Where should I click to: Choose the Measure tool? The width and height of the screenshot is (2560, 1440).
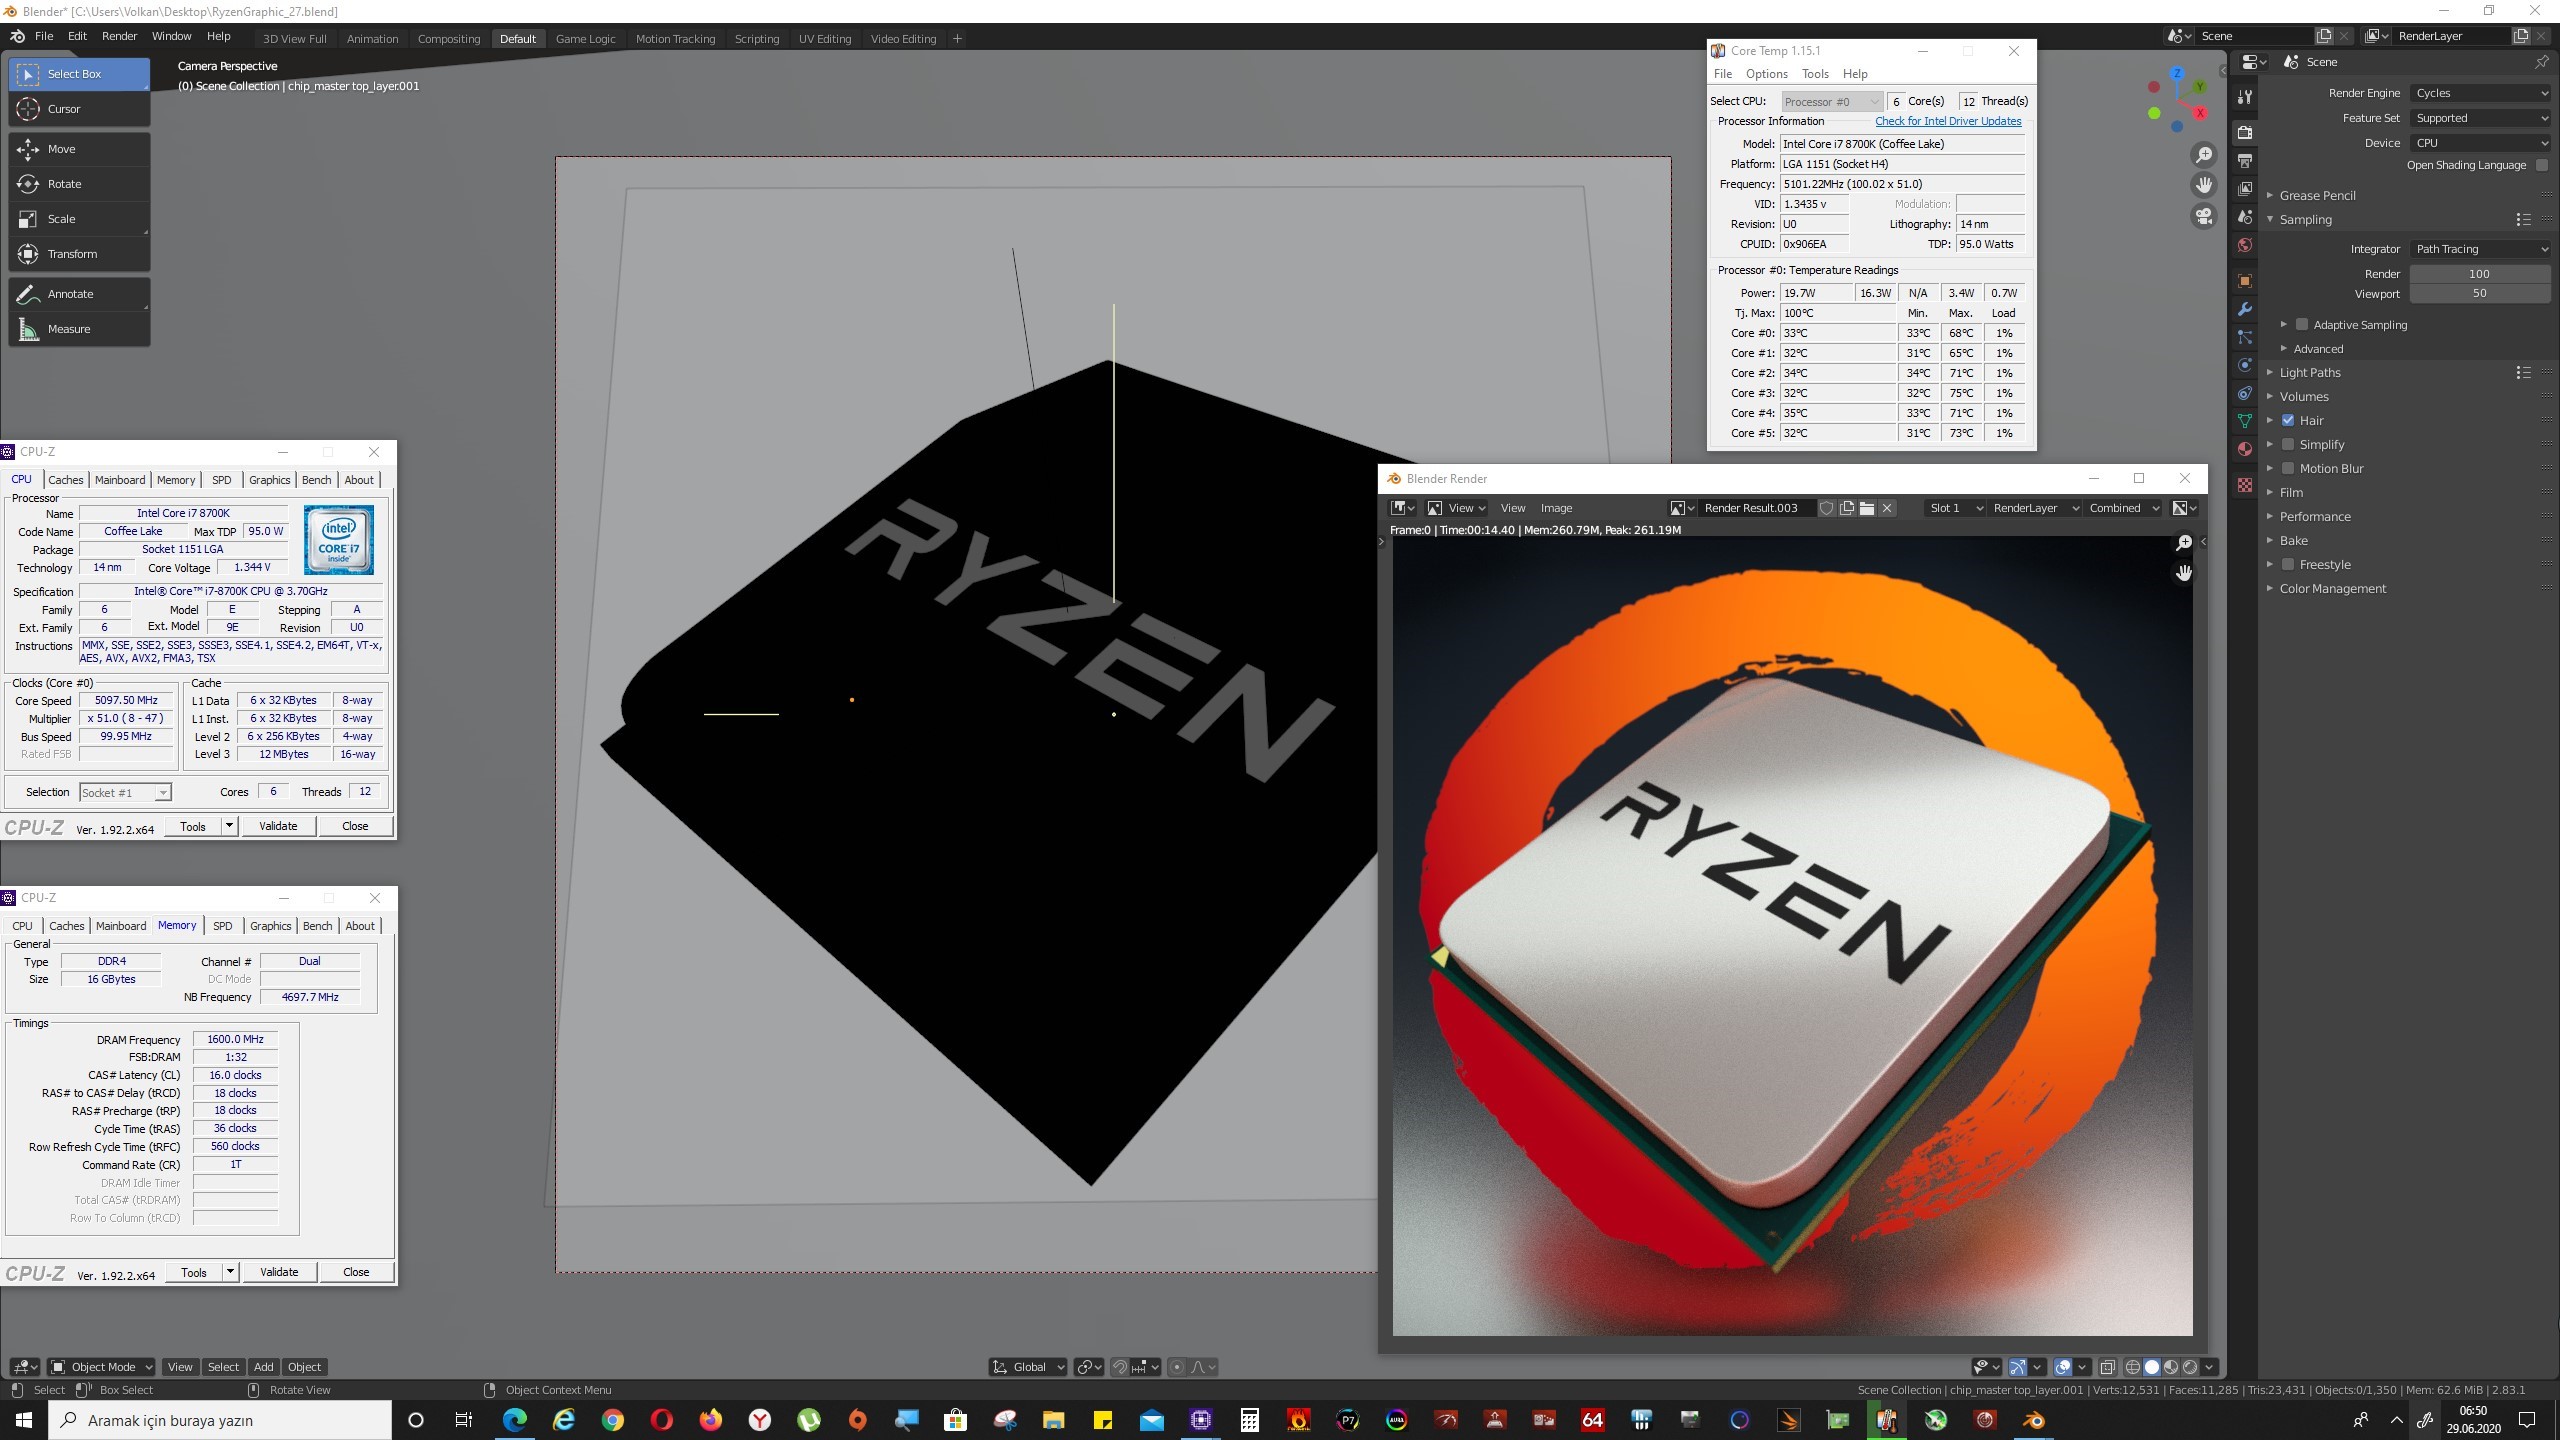(79, 329)
